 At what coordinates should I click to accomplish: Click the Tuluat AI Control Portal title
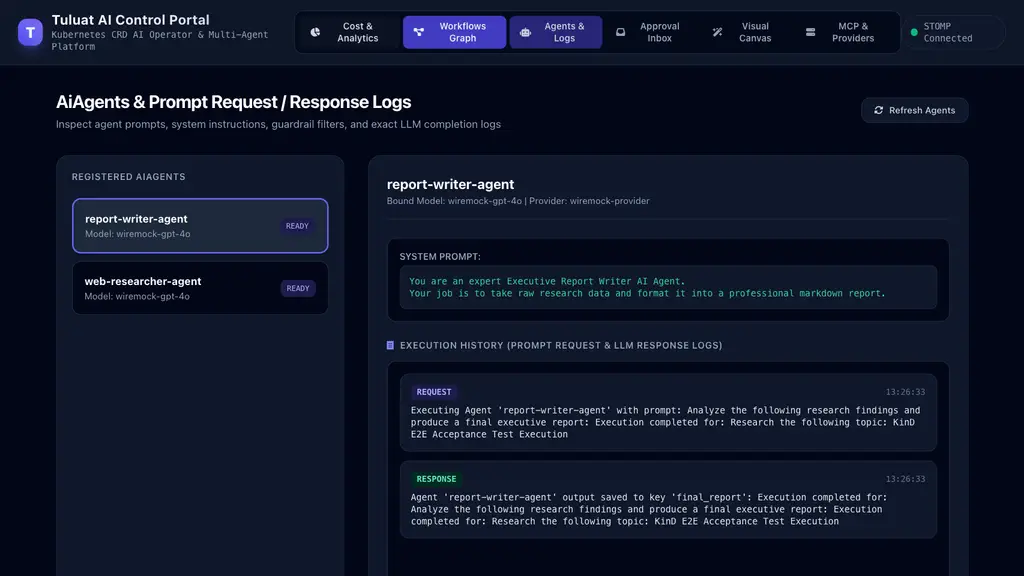tap(131, 20)
